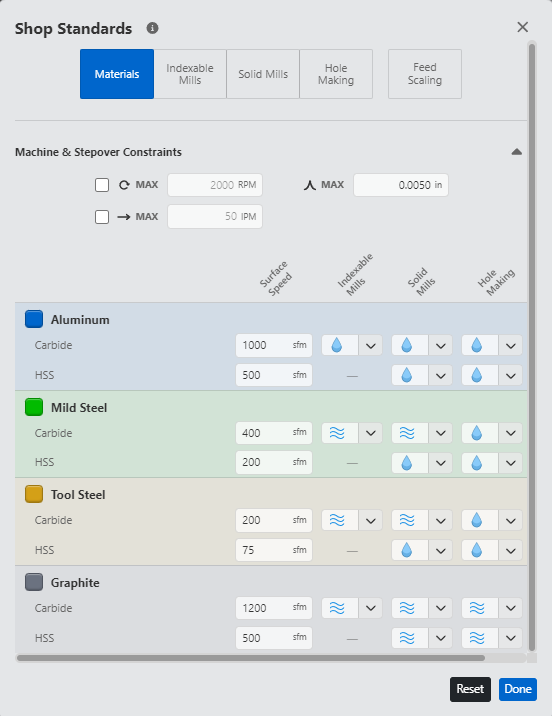Open Aluminum Carbide Solid Mills coolant dropdown

(x=441, y=346)
